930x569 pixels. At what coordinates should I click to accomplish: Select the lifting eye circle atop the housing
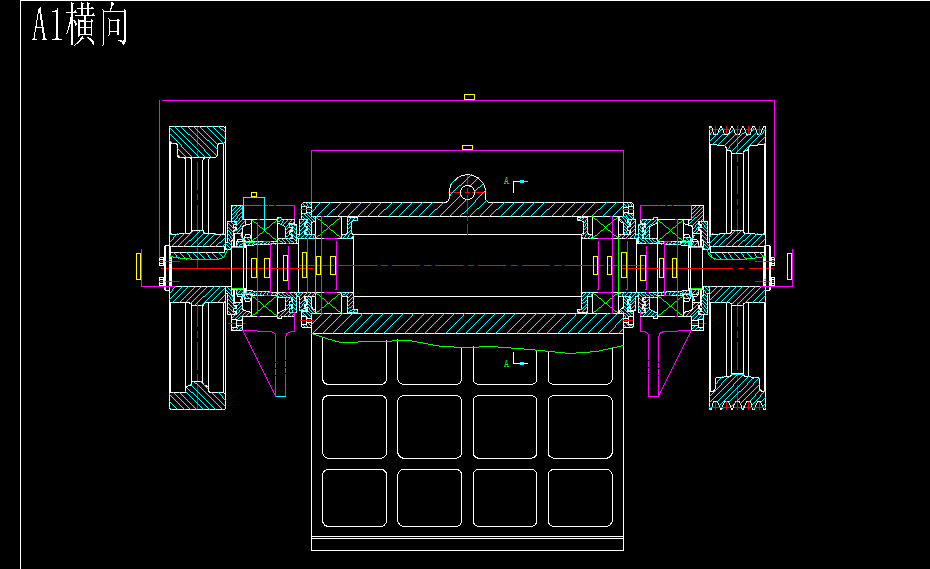point(467,192)
